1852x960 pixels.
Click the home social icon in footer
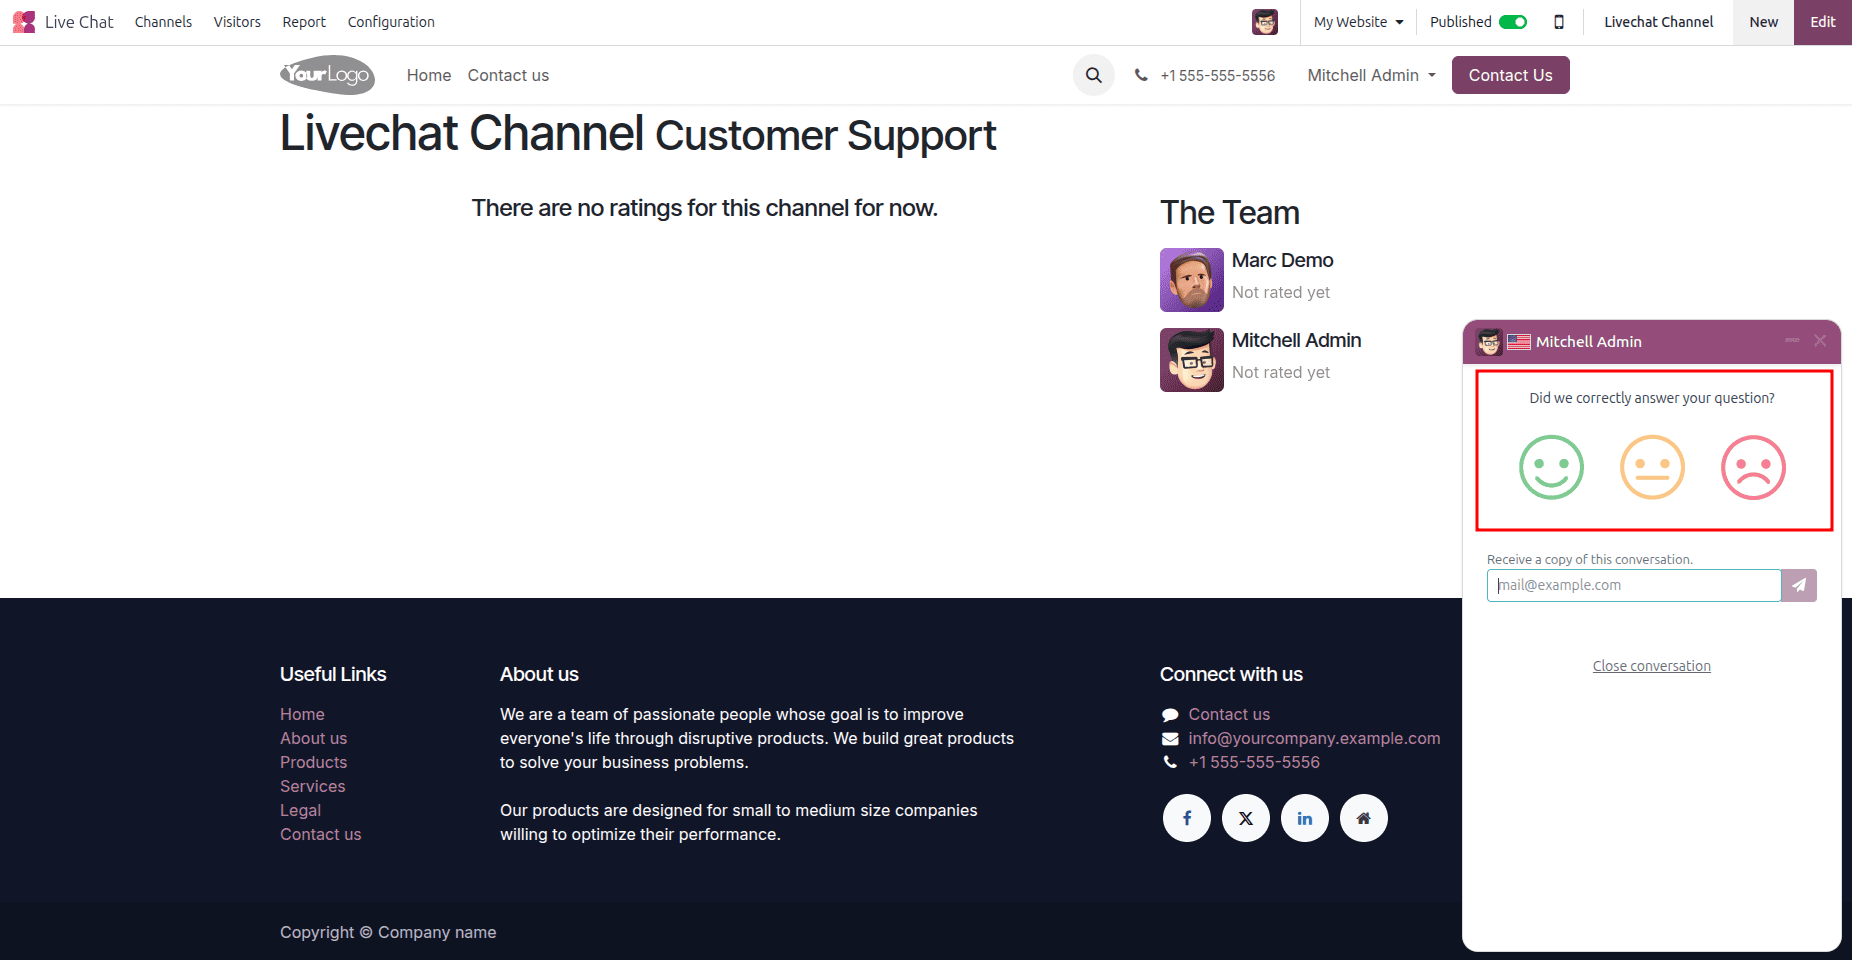click(1363, 817)
